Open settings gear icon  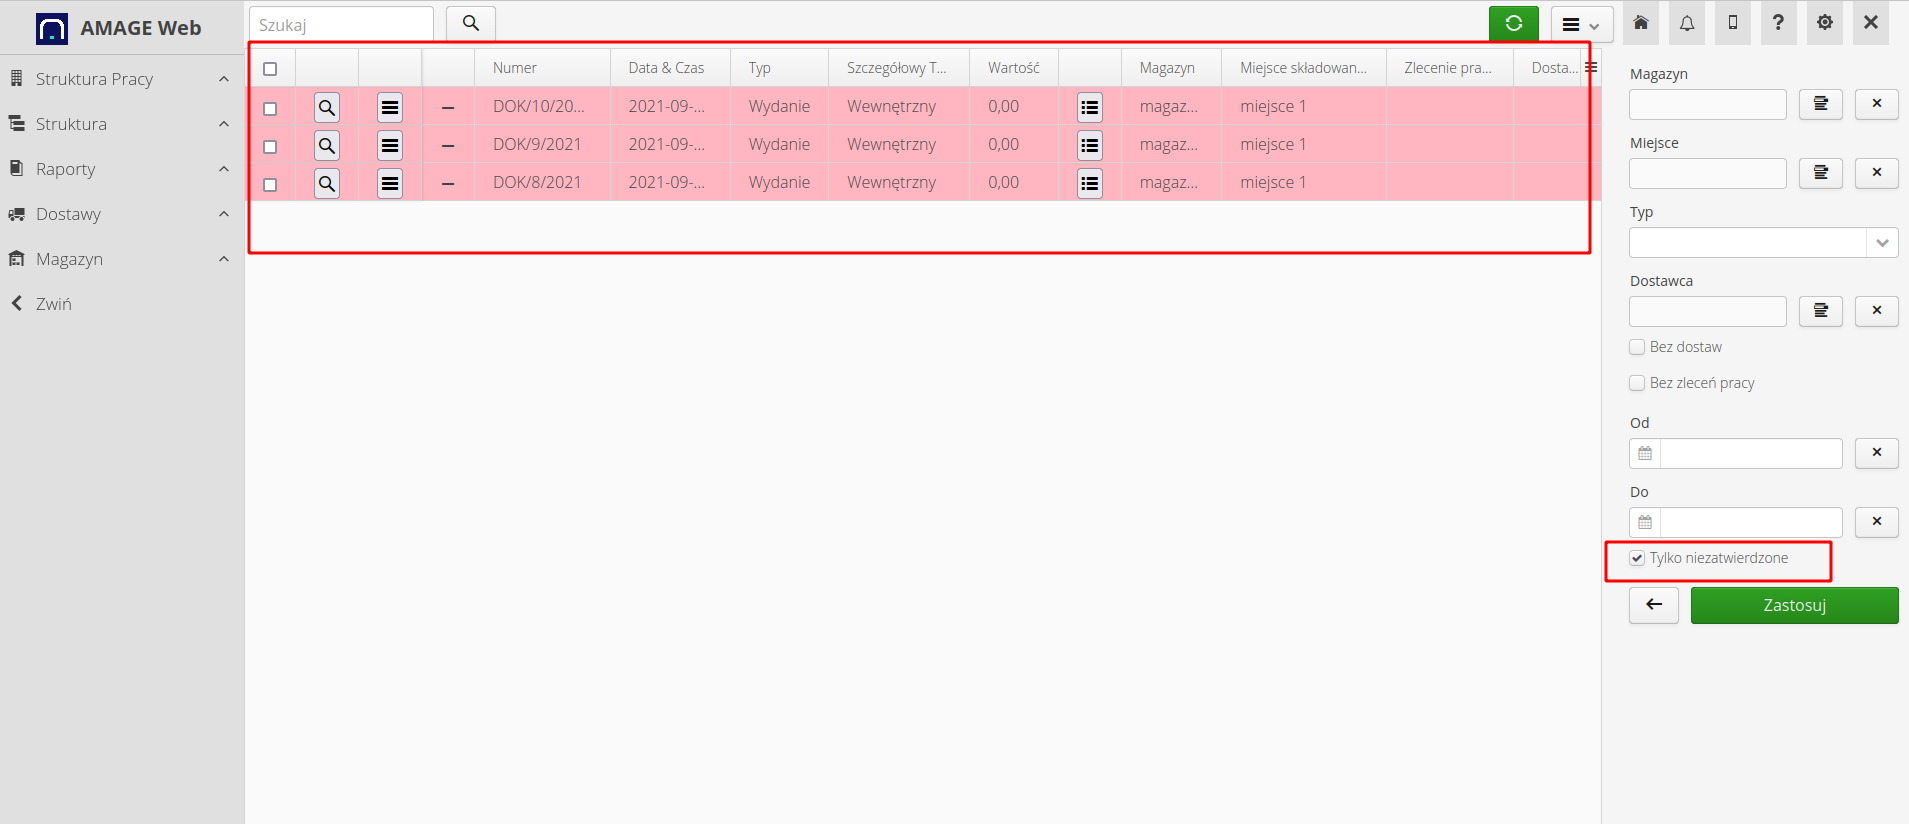(1824, 23)
